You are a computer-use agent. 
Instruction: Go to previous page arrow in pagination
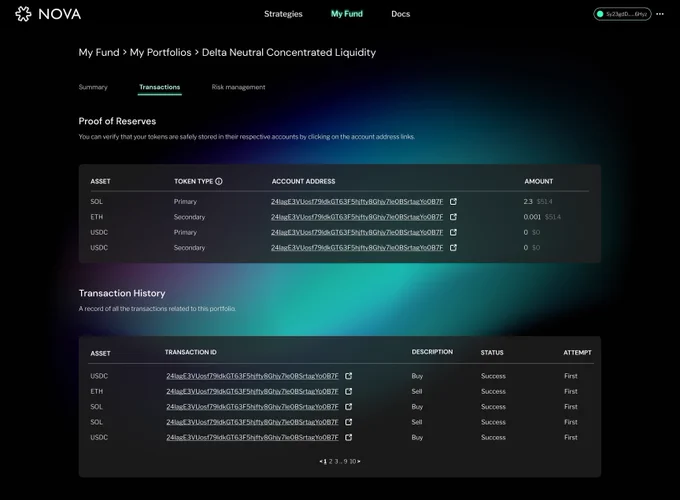[320, 461]
